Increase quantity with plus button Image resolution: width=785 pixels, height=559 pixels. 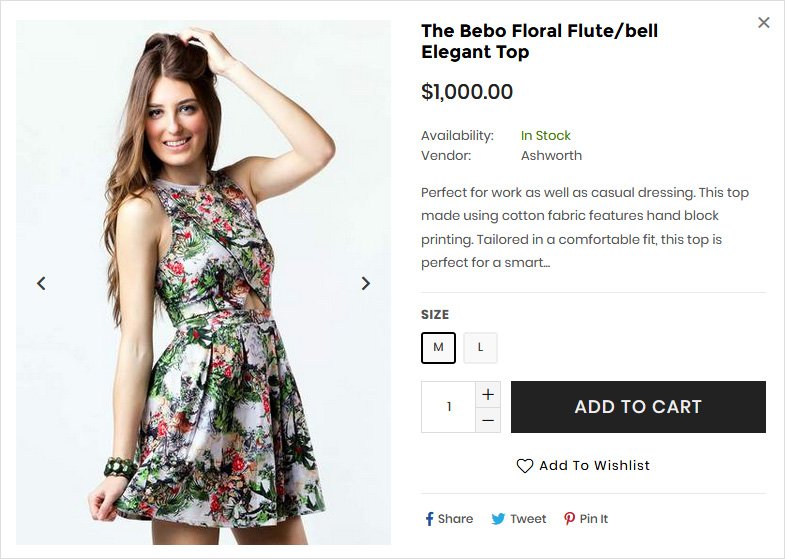488,394
